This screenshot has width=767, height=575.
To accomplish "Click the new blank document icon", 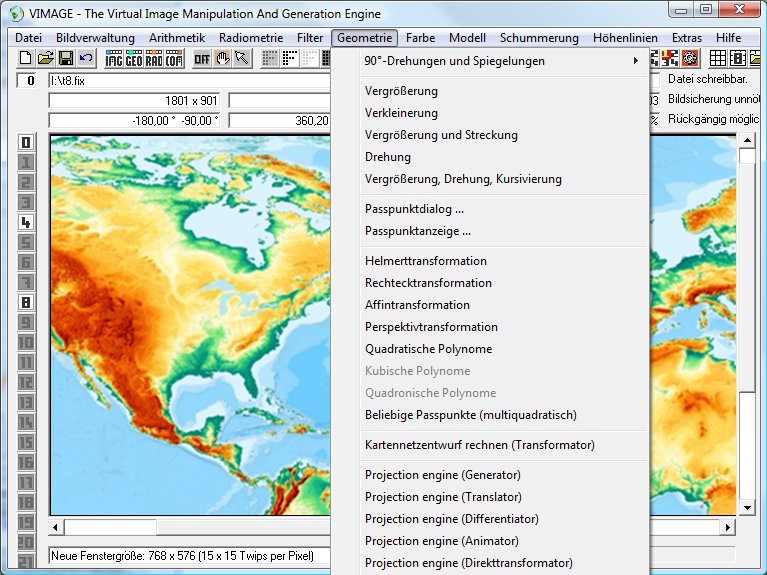I will (x=25, y=59).
